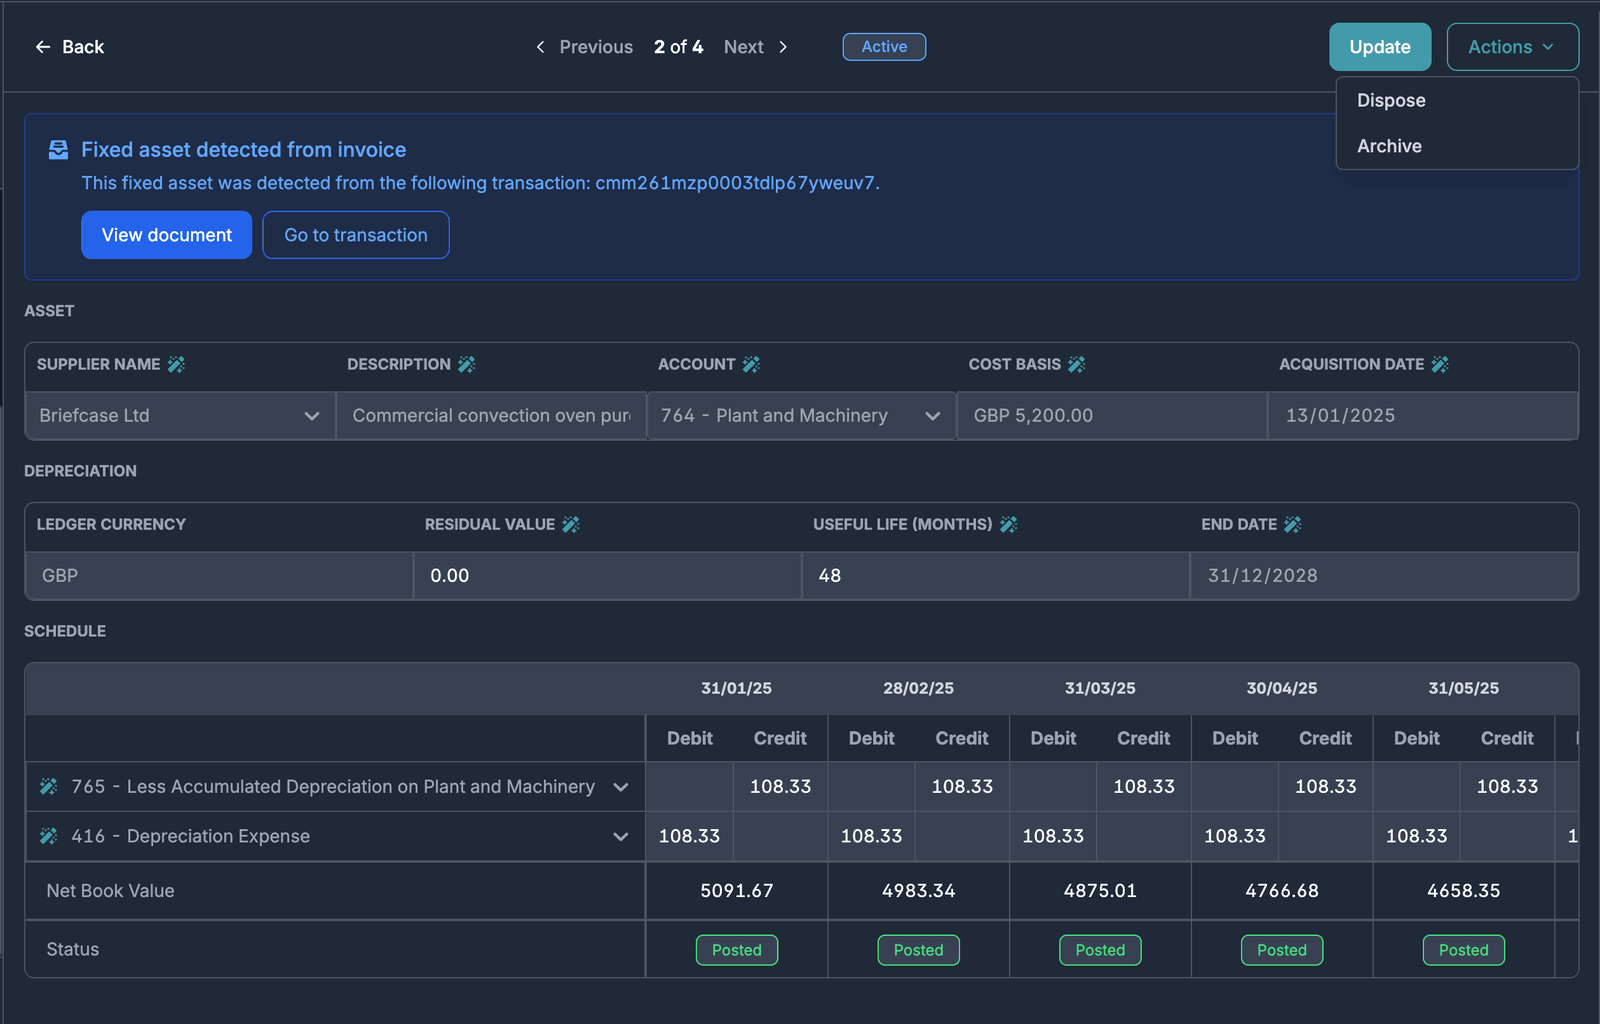The image size is (1600, 1024).
Task: Click magic wand icon beside Supplier Name
Action: point(176,364)
